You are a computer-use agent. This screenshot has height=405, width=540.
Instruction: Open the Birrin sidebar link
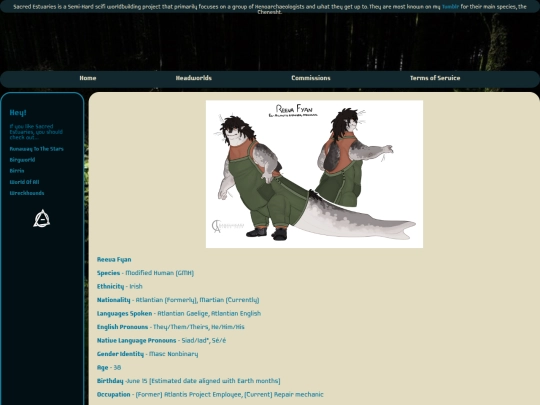[17, 171]
